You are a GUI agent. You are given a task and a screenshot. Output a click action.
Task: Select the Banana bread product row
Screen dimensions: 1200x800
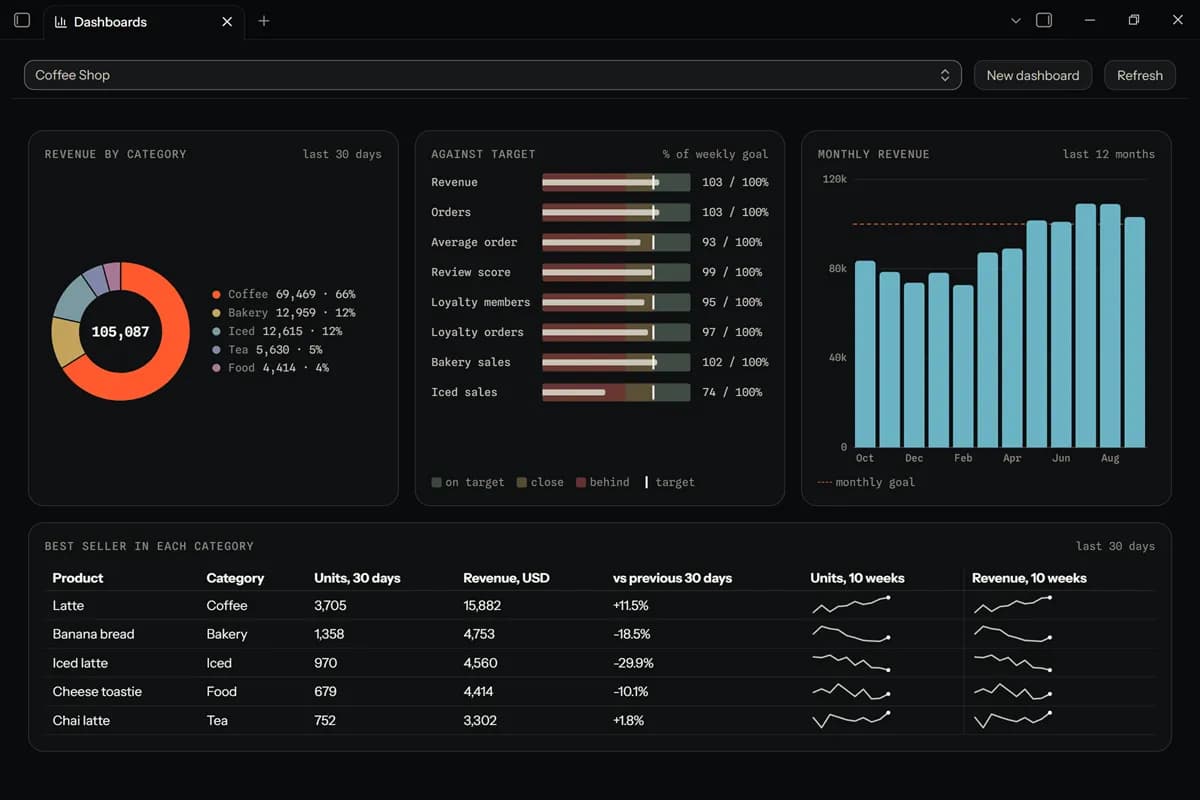600,634
